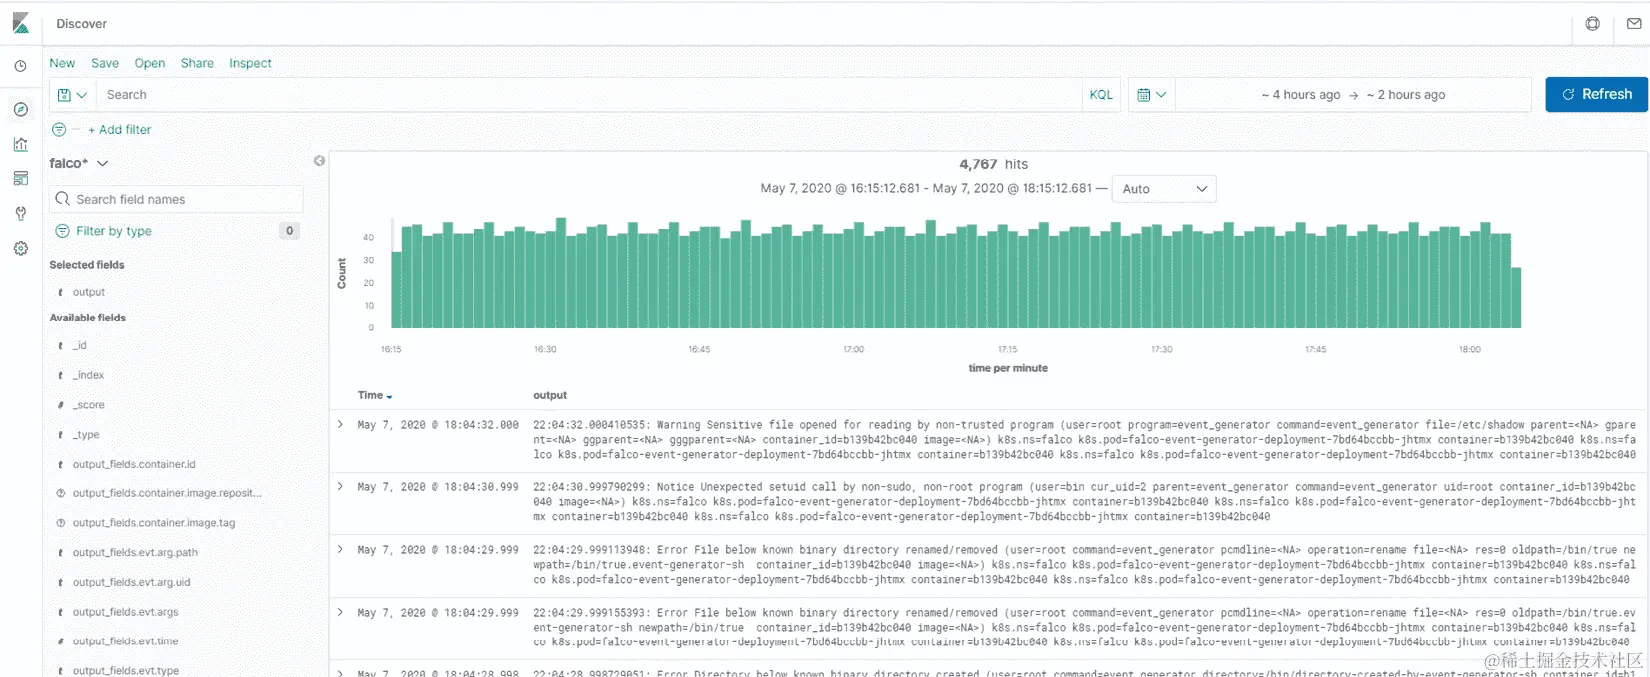Click the '~ 2 hours ago' end time
The image size is (1650, 677).
(1406, 95)
